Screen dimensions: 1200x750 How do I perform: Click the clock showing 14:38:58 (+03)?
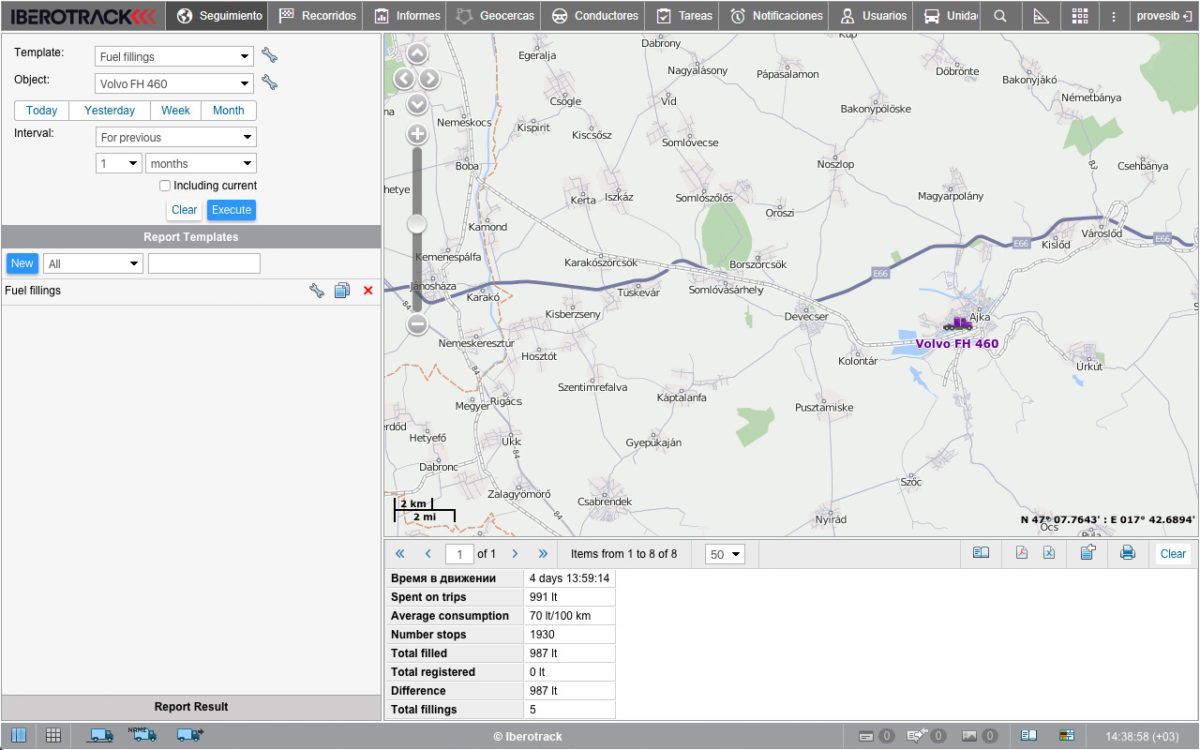pos(1143,736)
